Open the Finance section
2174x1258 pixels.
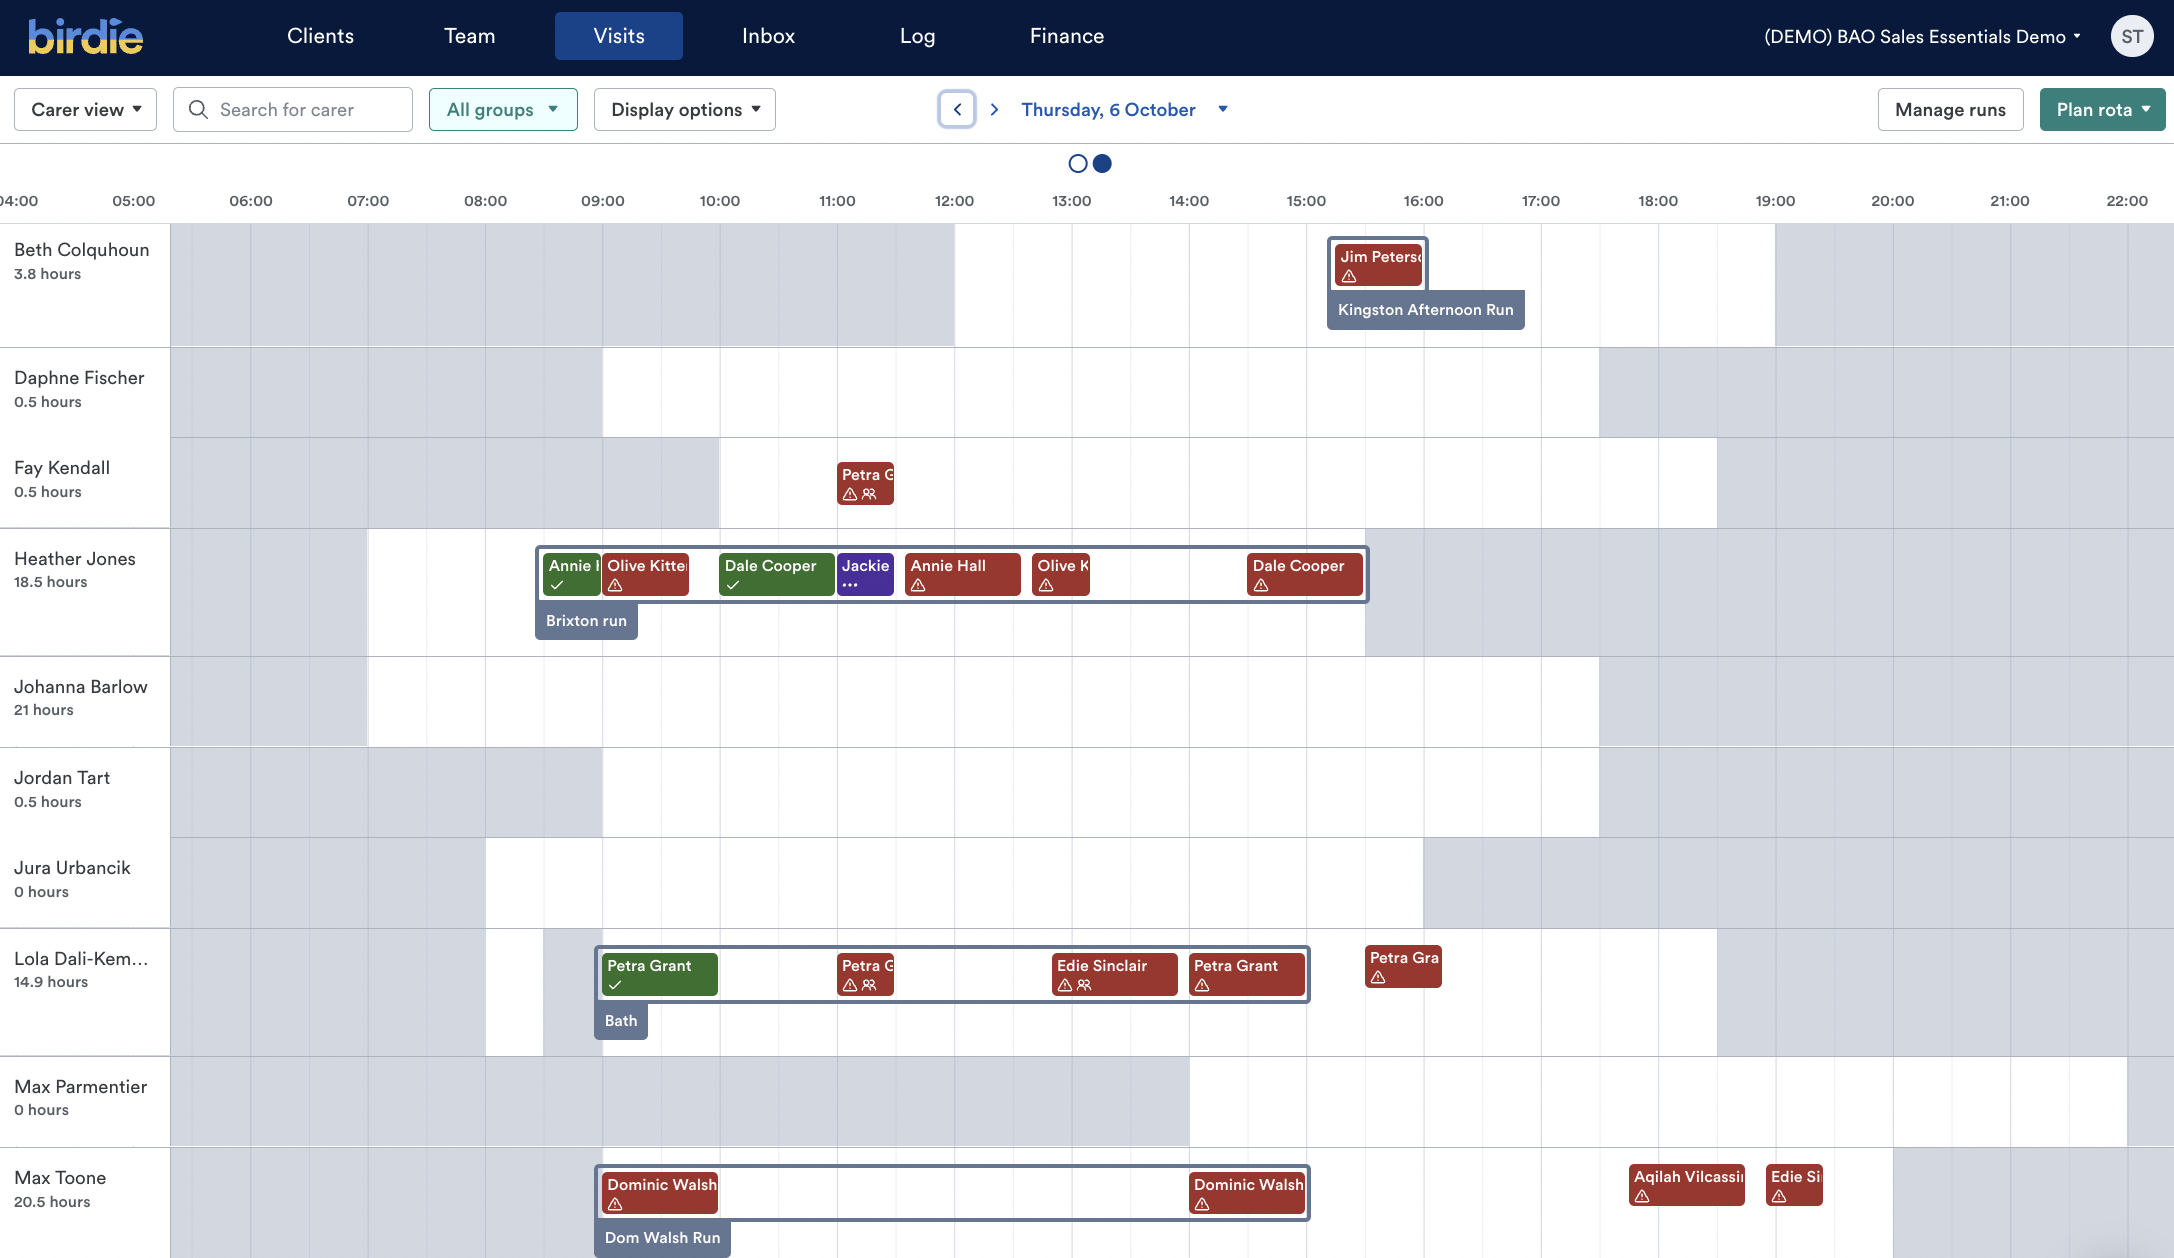pyautogui.click(x=1066, y=35)
